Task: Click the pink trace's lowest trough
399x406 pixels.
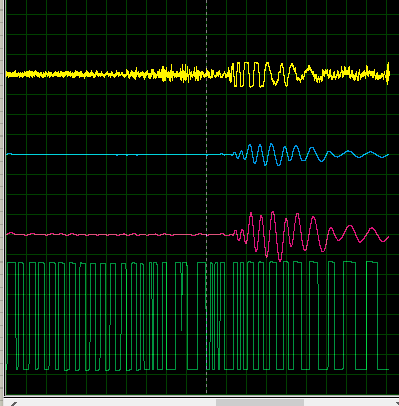Action: point(280,259)
